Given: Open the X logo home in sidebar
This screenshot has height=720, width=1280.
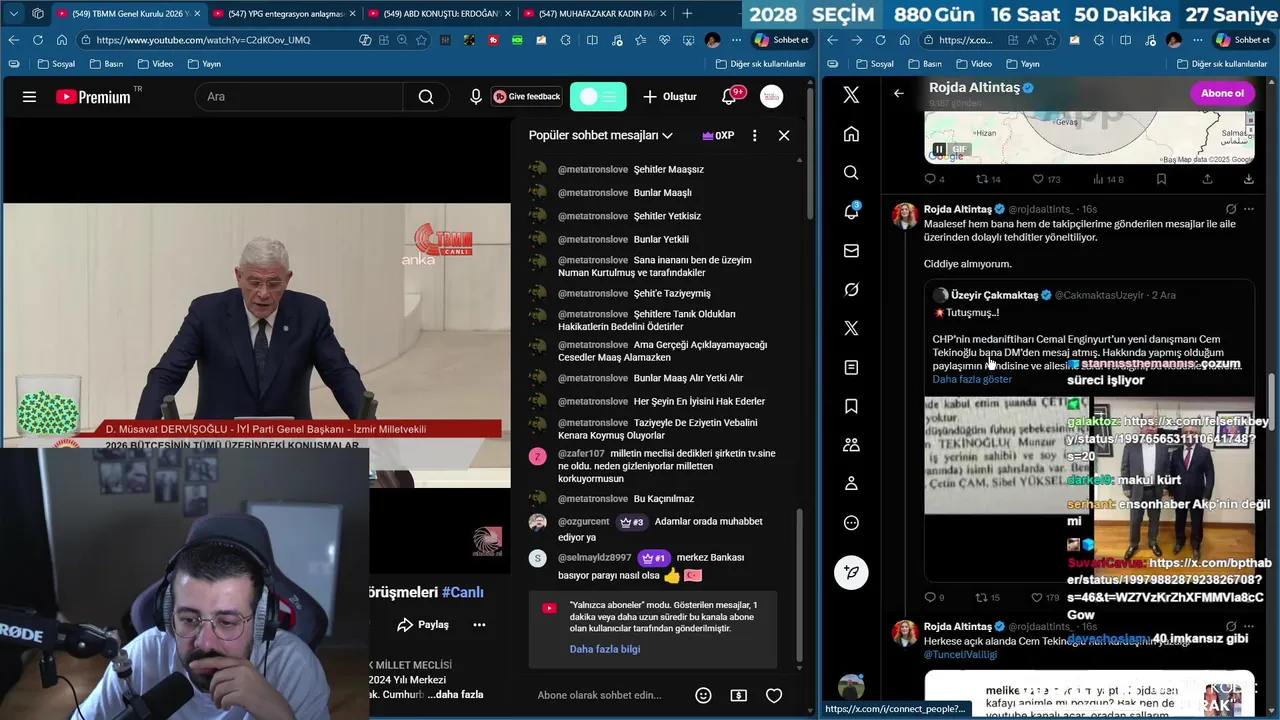Looking at the screenshot, I should (851, 95).
